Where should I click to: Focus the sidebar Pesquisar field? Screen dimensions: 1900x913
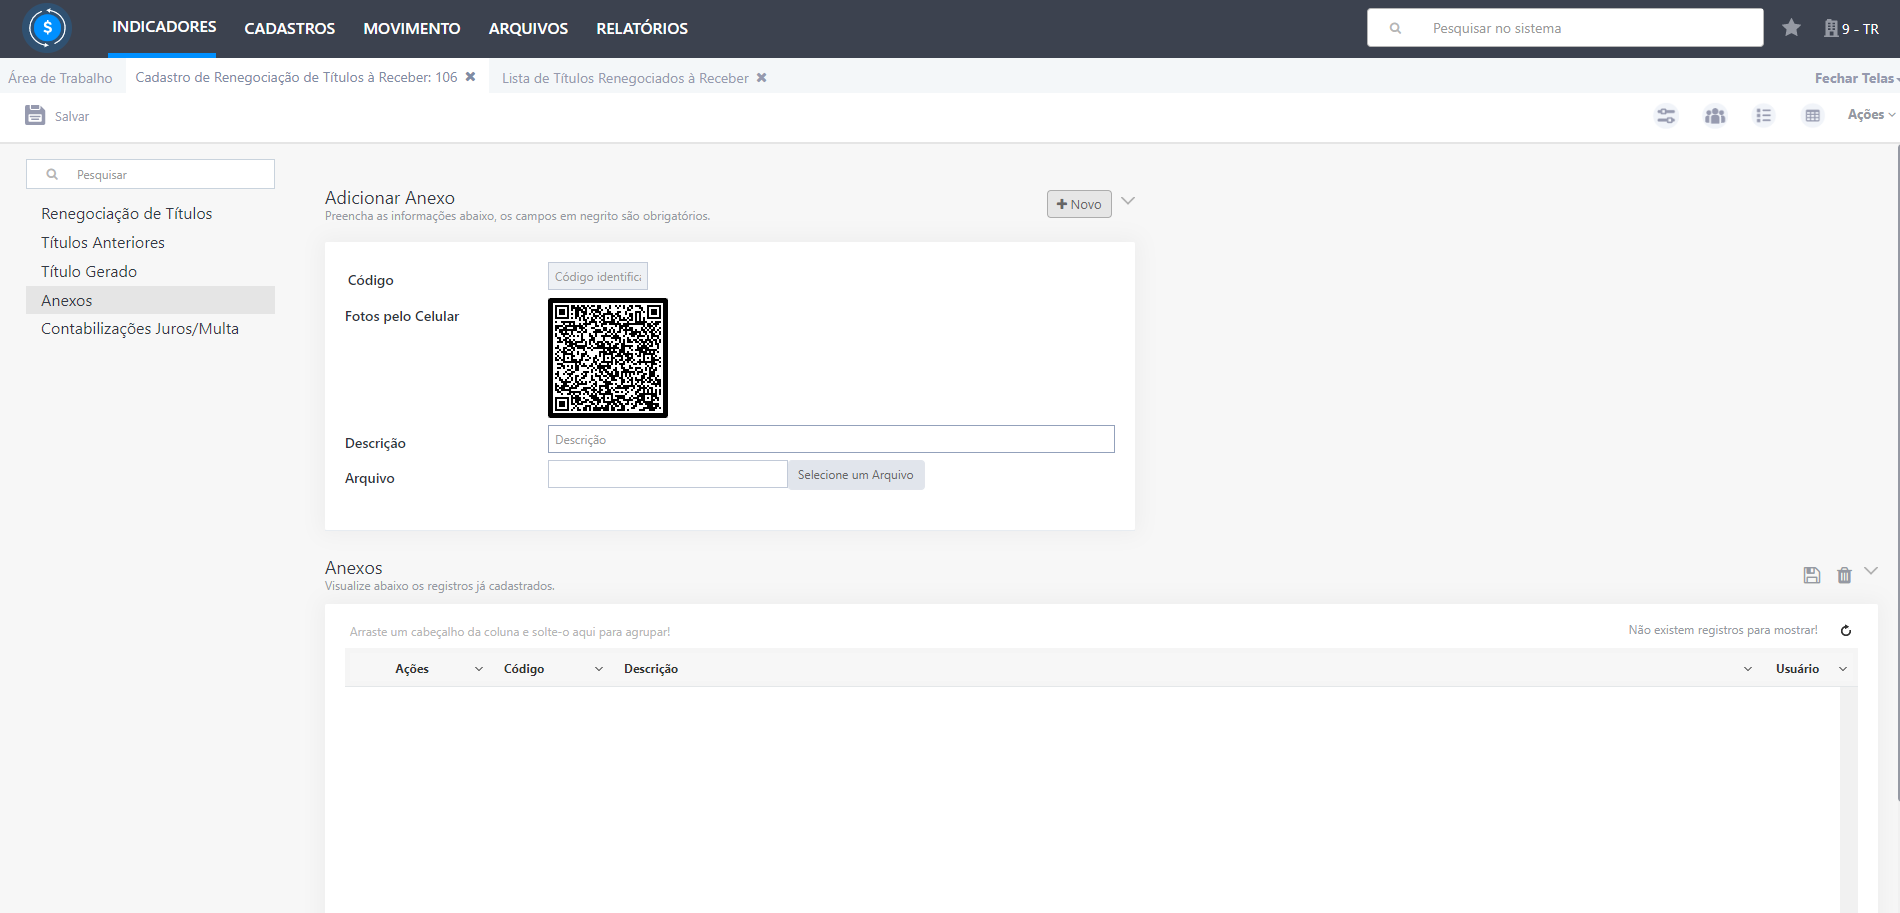[150, 174]
